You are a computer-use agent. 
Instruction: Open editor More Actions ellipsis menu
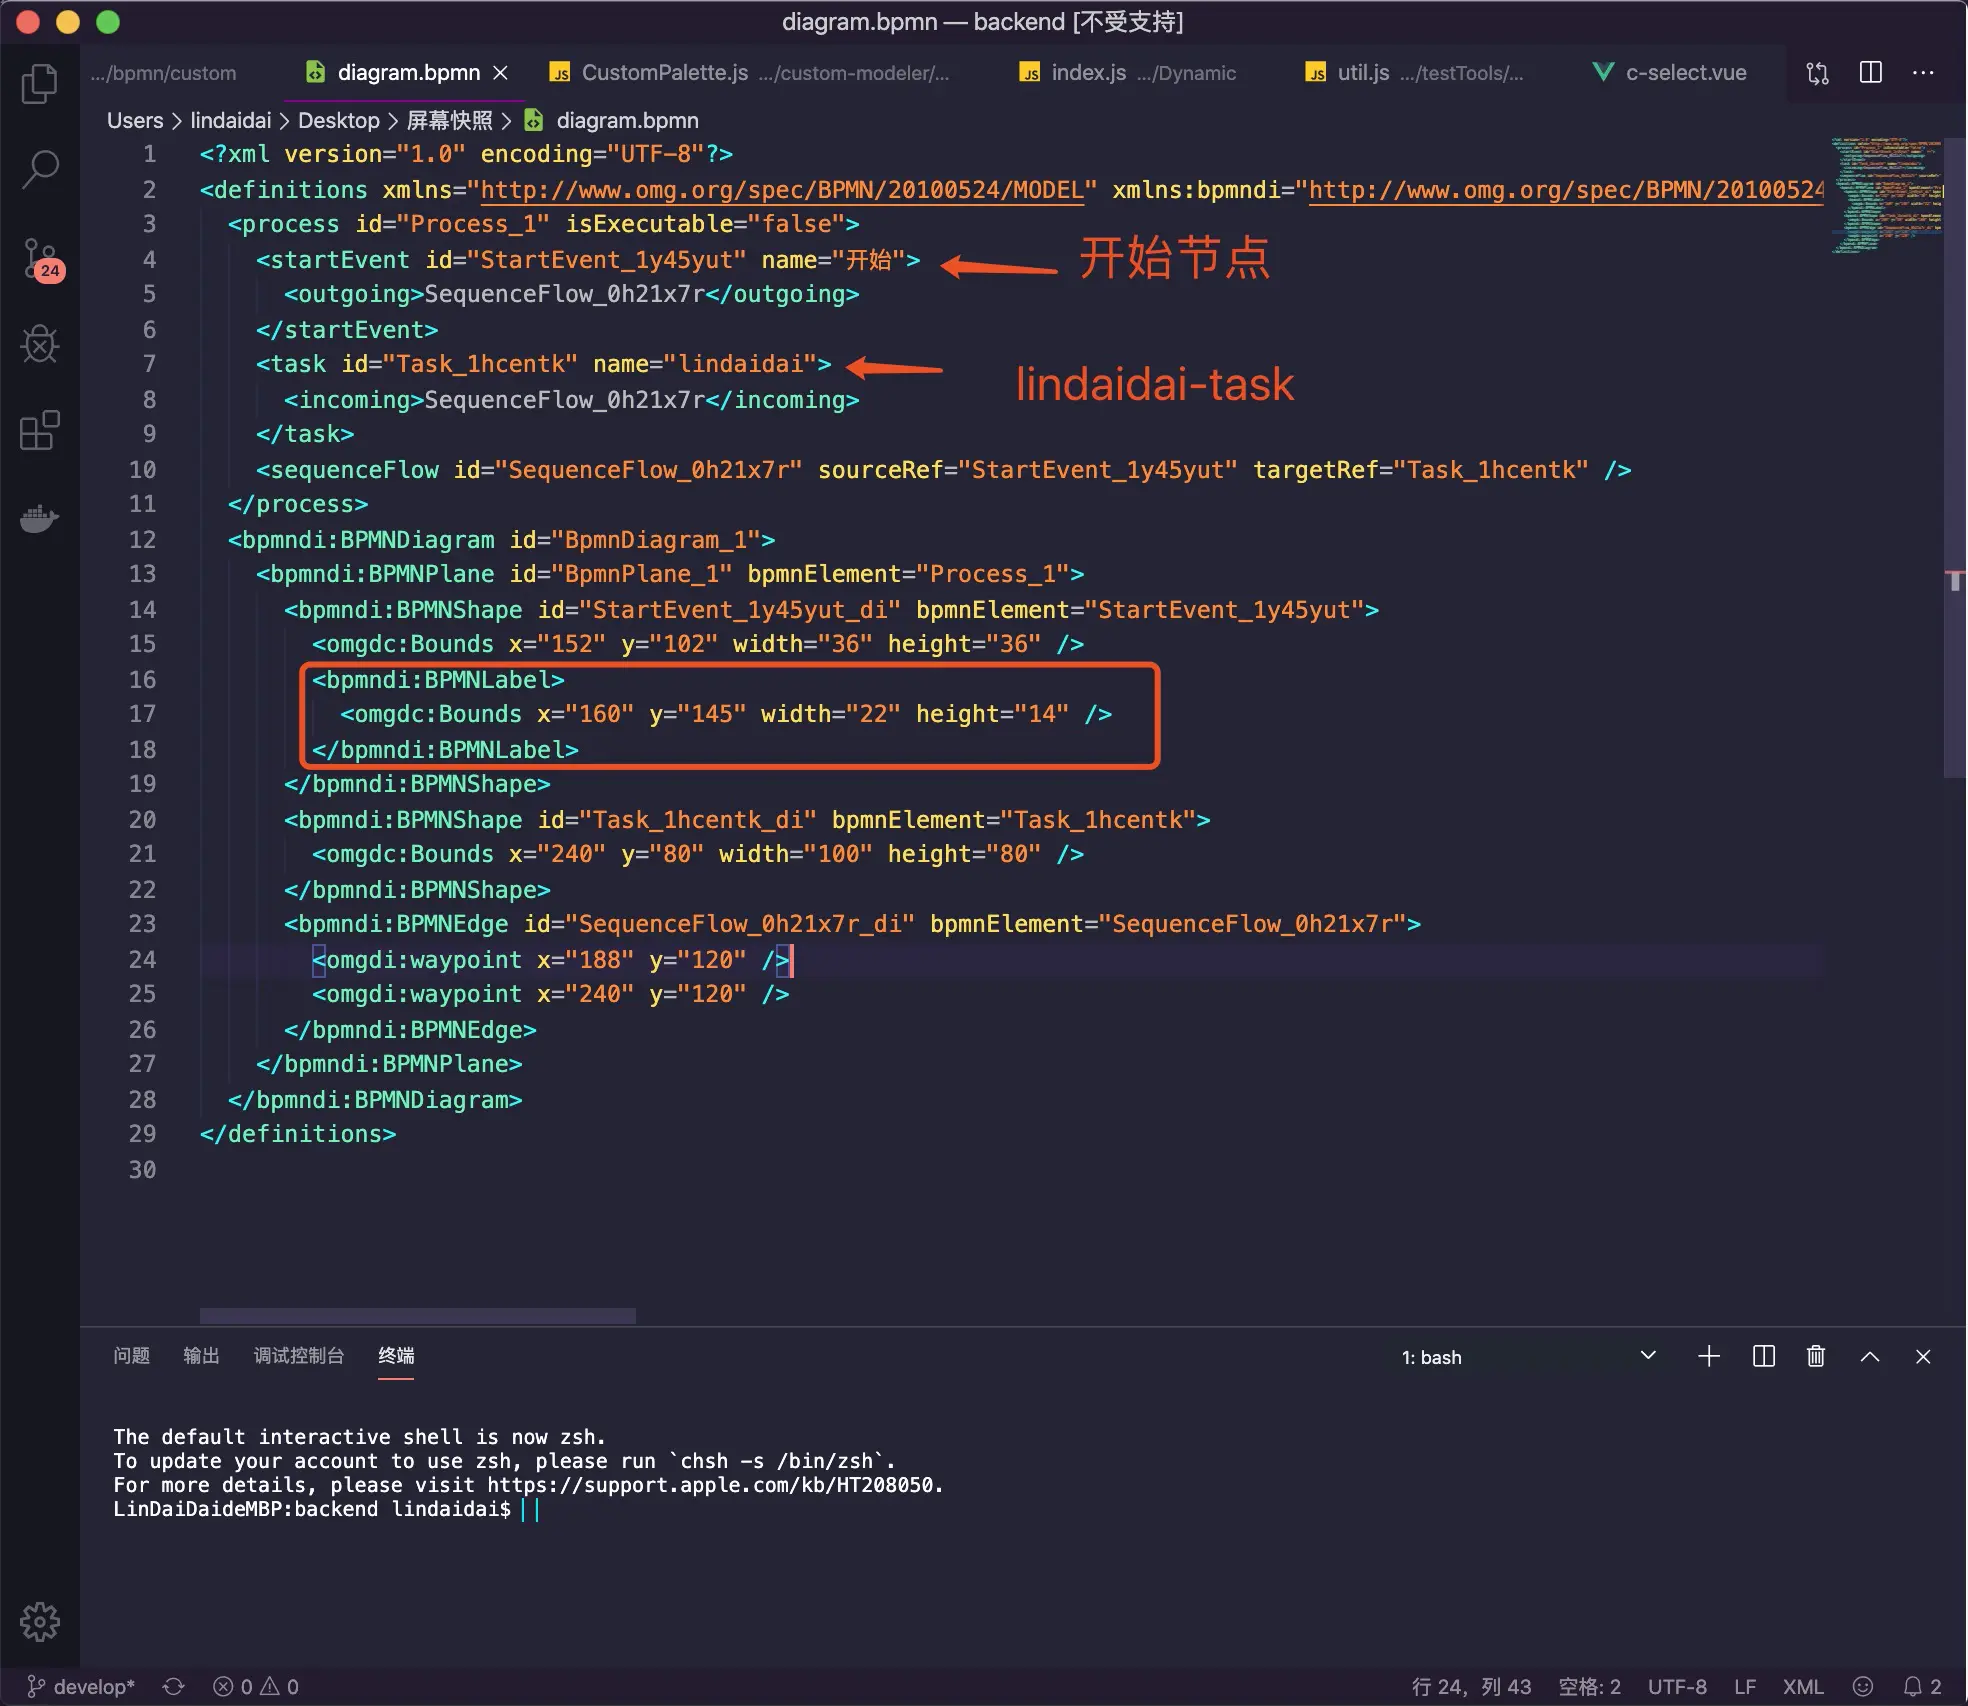pyautogui.click(x=1922, y=73)
